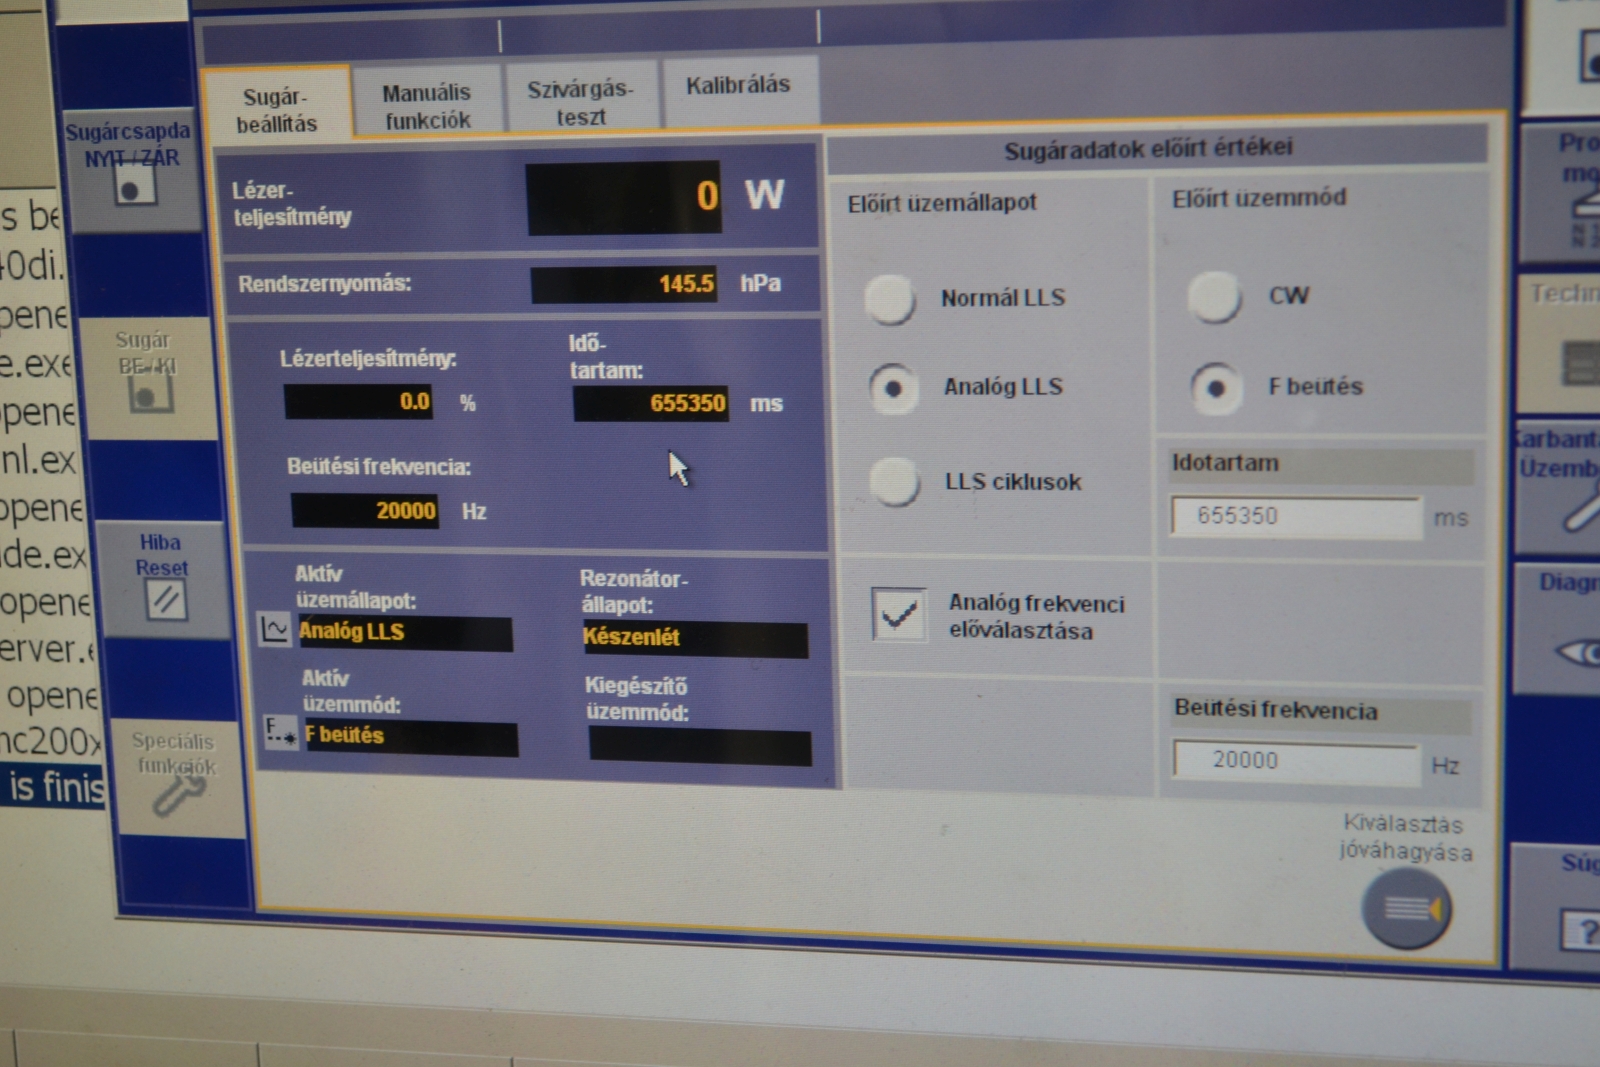Click the Sugárcsapda NYIT/ZÁR icon button
The width and height of the screenshot is (1600, 1067).
point(132,184)
